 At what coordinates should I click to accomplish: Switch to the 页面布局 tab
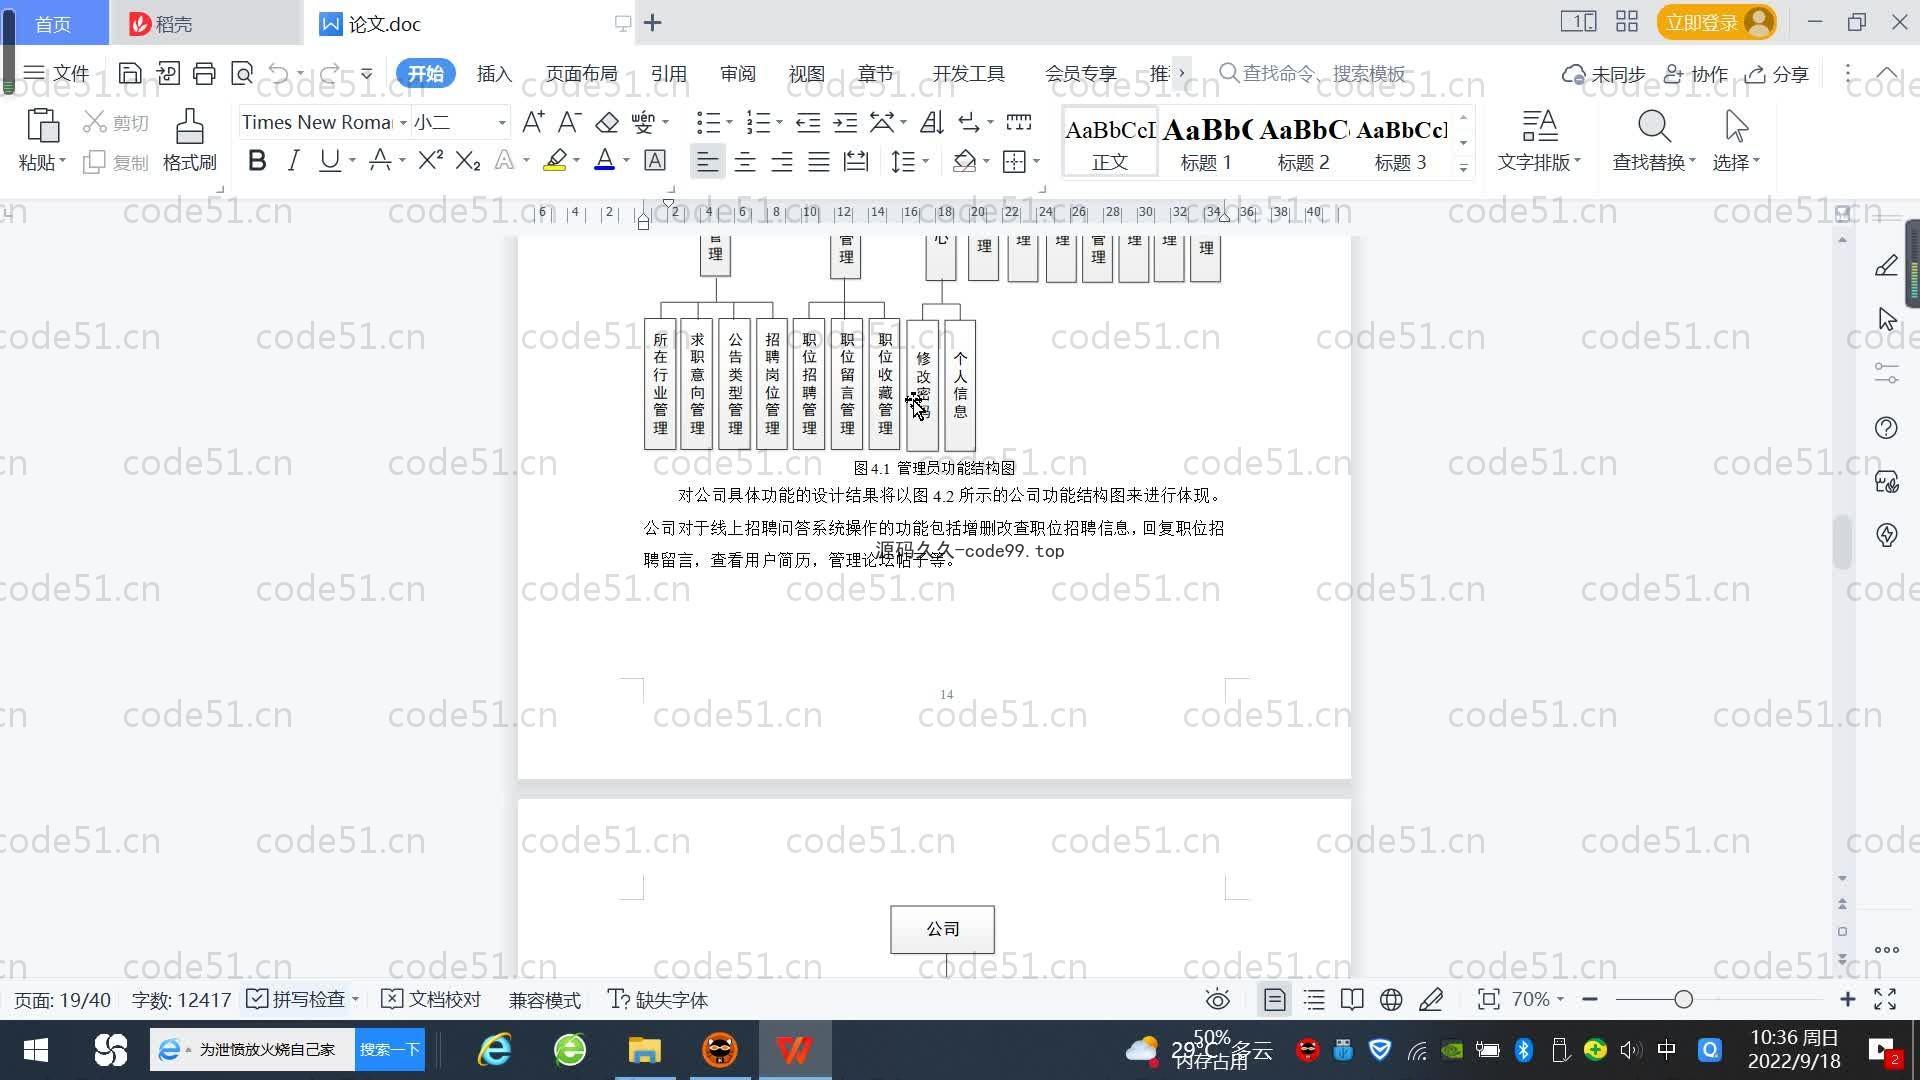pyautogui.click(x=581, y=73)
